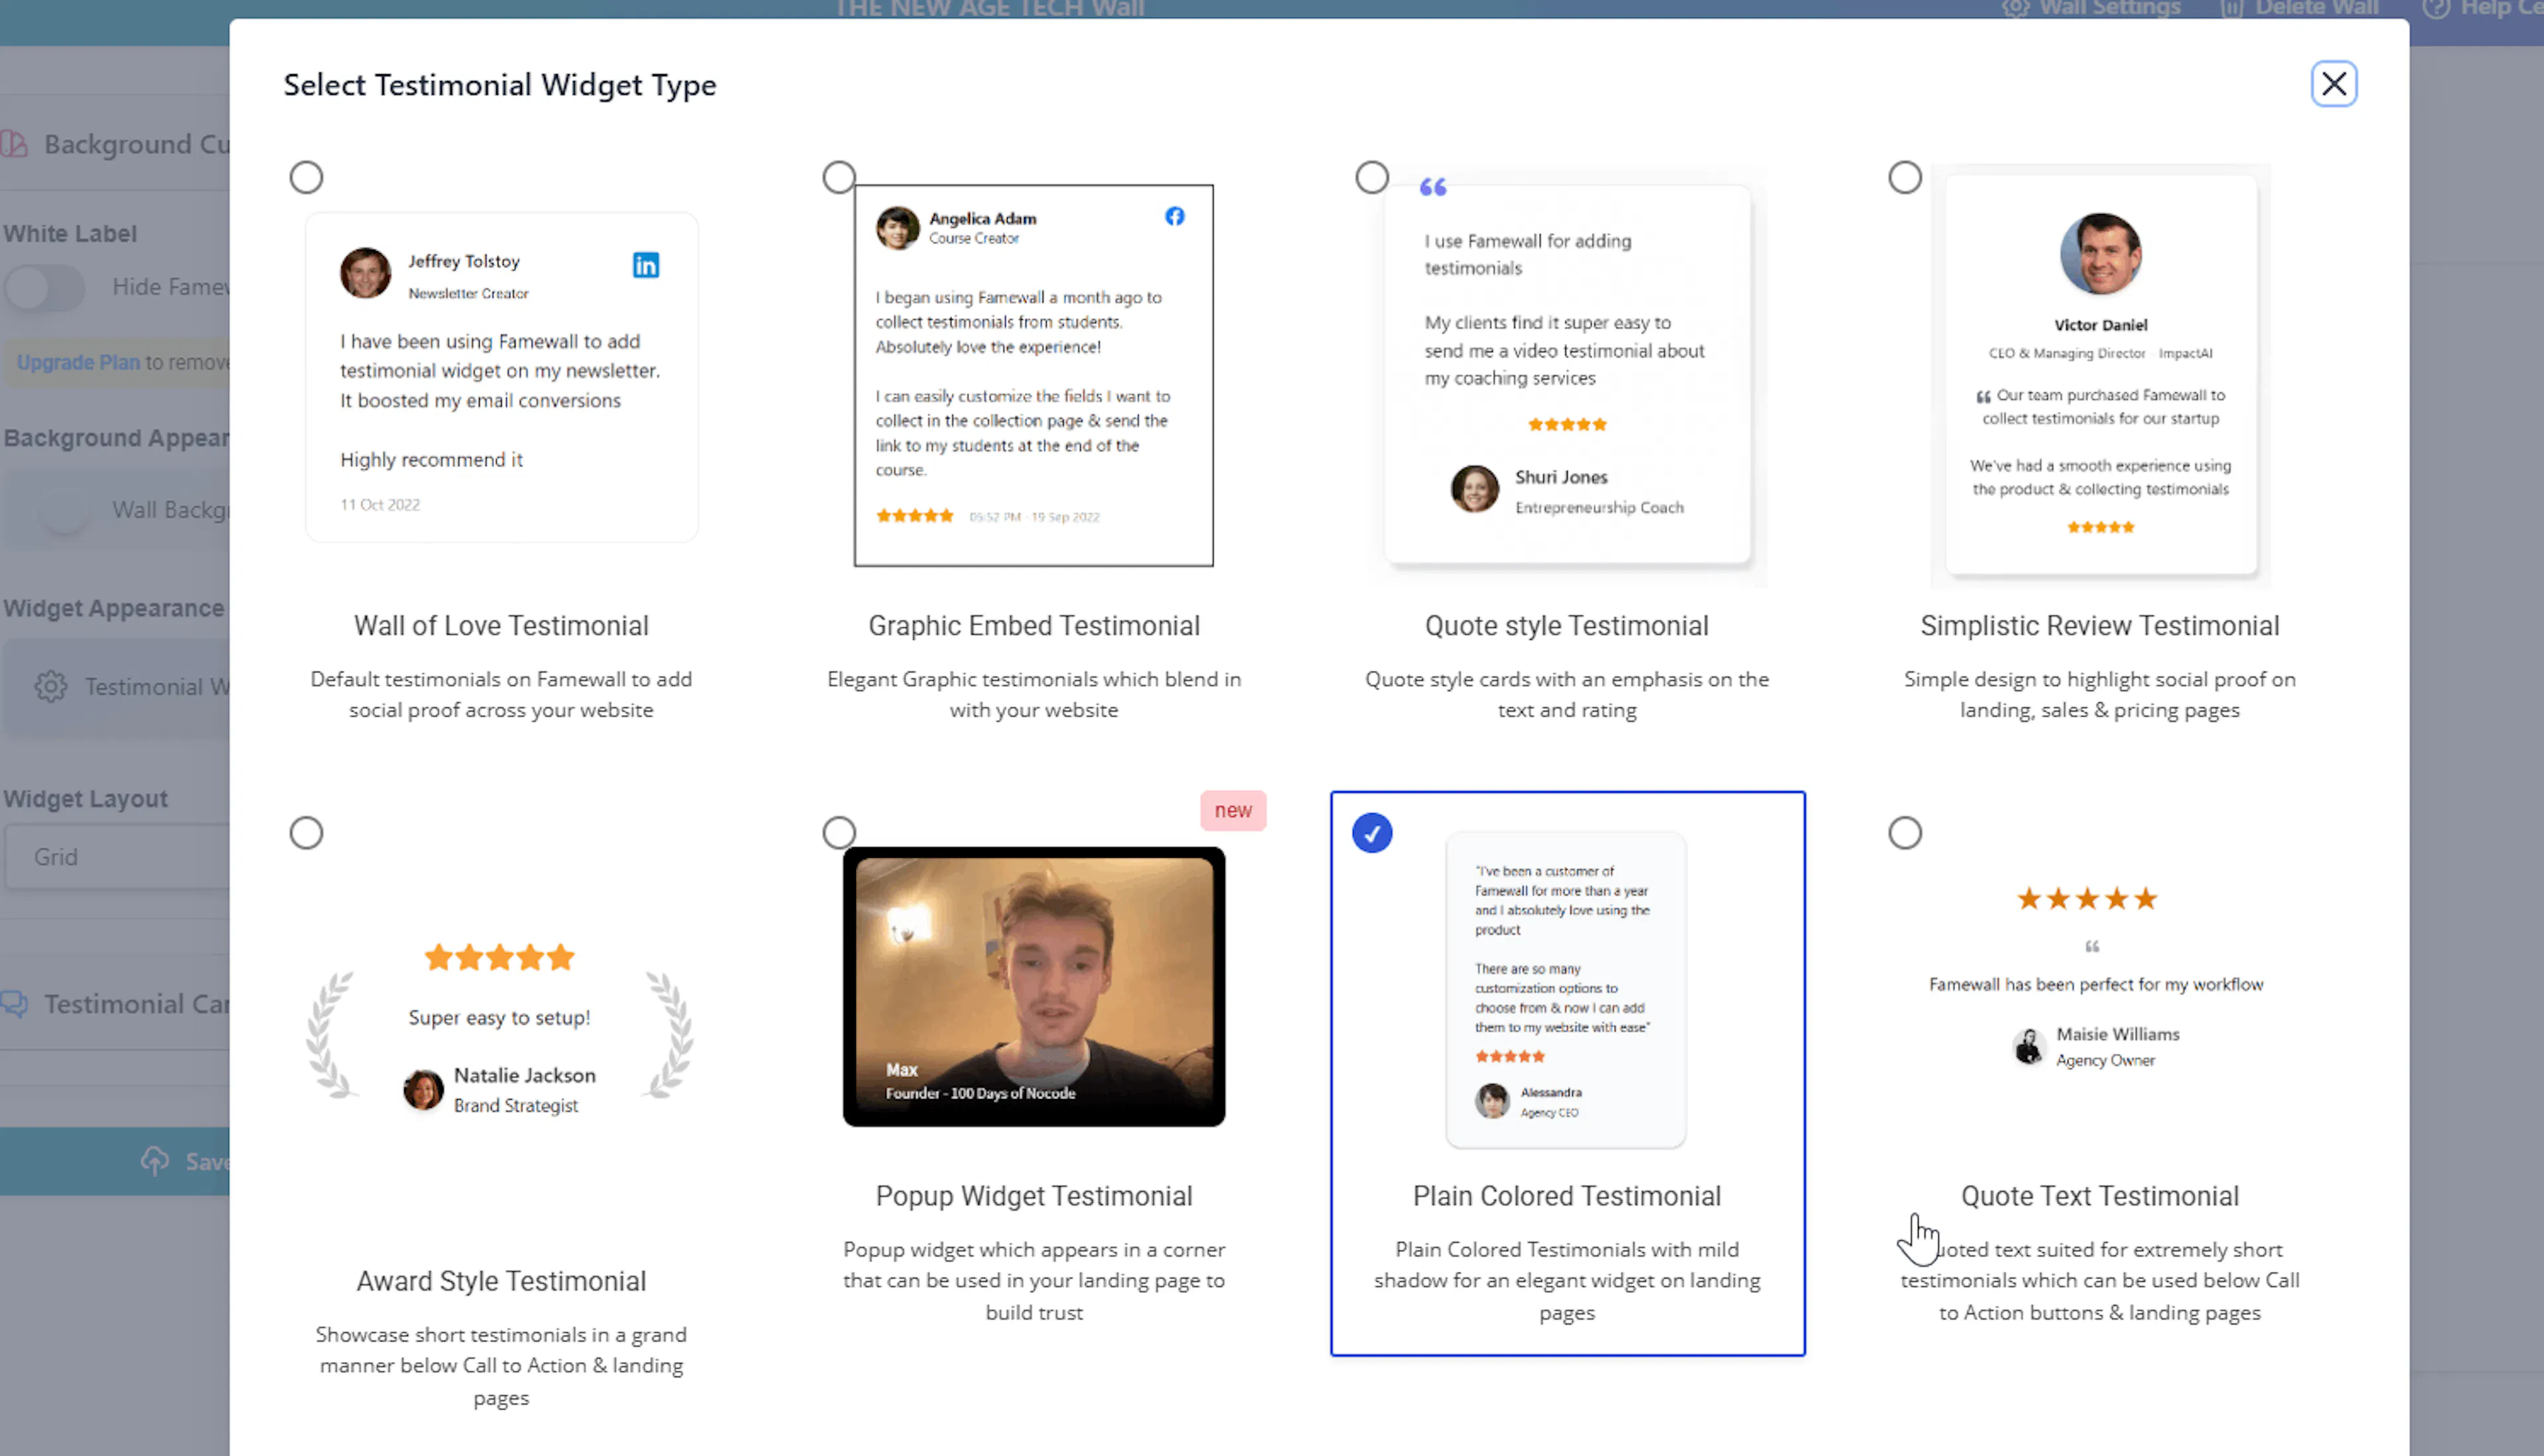
Task: Click the purple quote mark icon on Quote style card
Action: coord(1433,187)
